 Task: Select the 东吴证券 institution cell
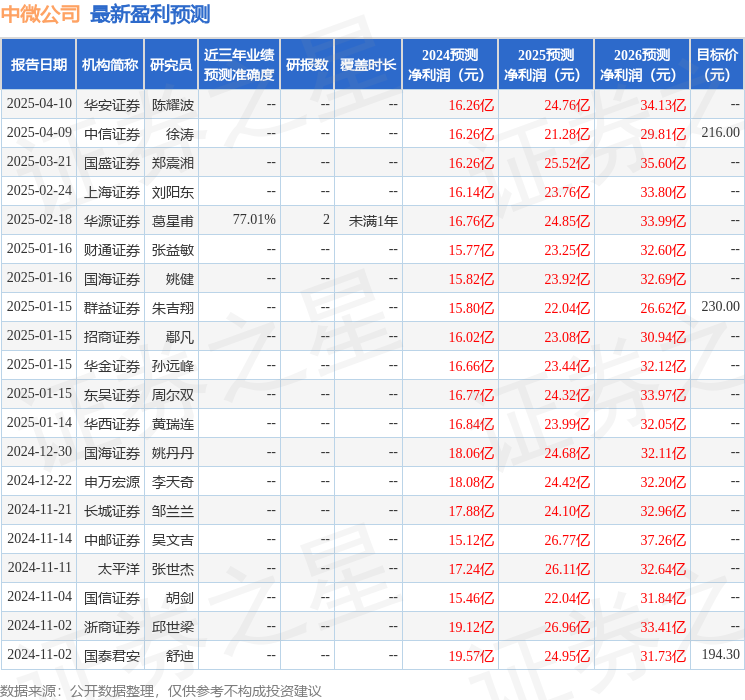point(112,394)
